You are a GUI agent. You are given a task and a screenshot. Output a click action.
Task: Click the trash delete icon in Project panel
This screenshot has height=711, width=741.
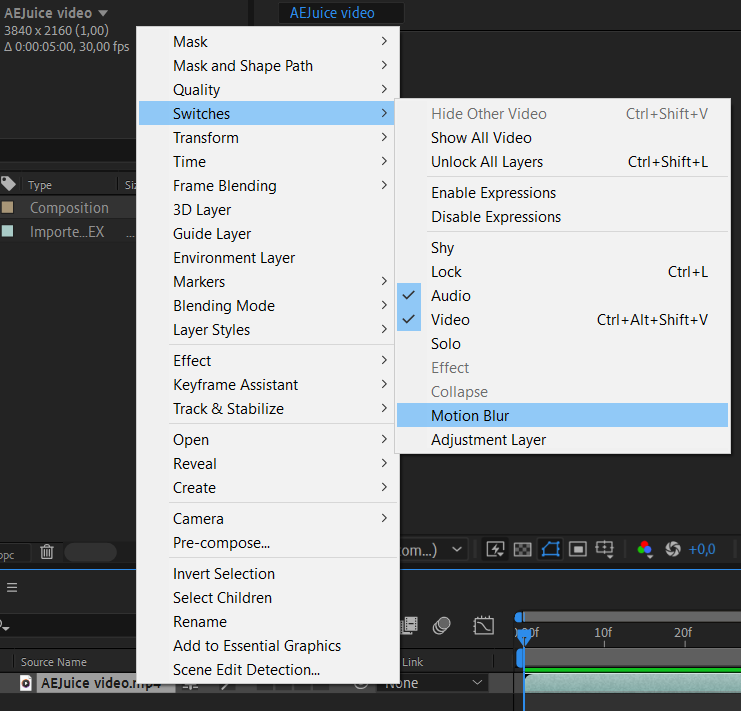[47, 551]
